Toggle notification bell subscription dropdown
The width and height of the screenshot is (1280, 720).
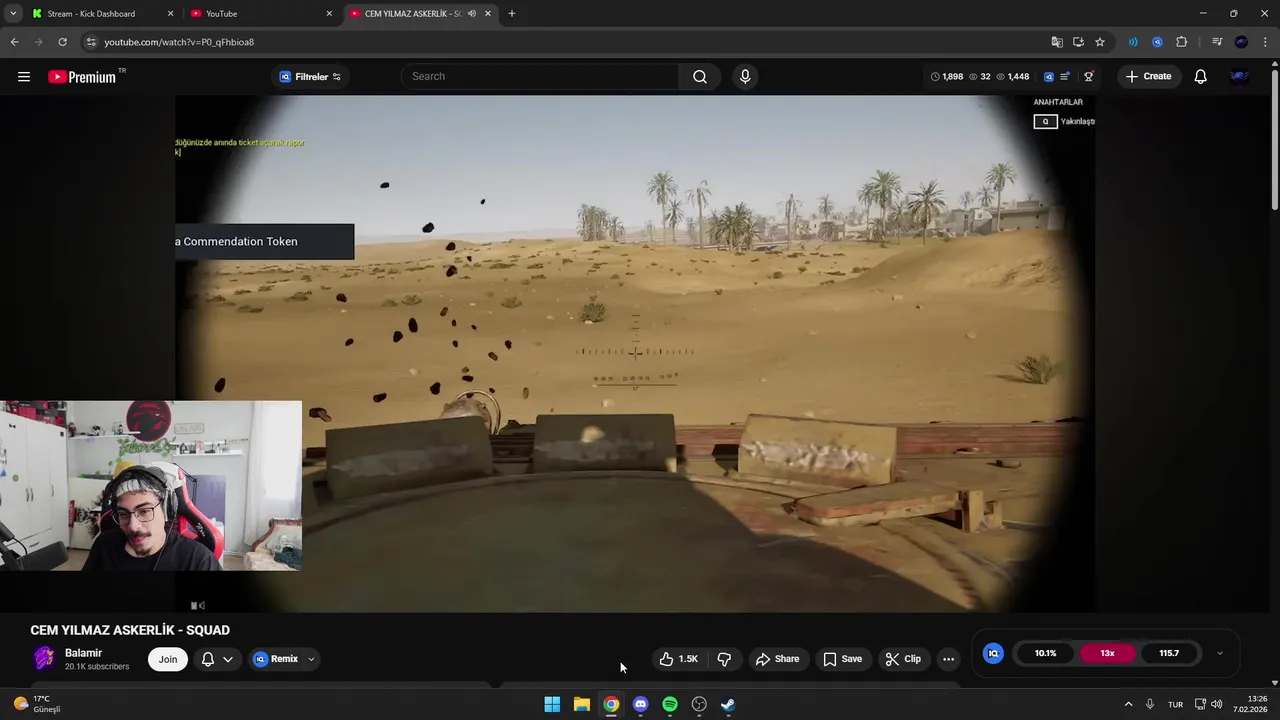tap(217, 659)
